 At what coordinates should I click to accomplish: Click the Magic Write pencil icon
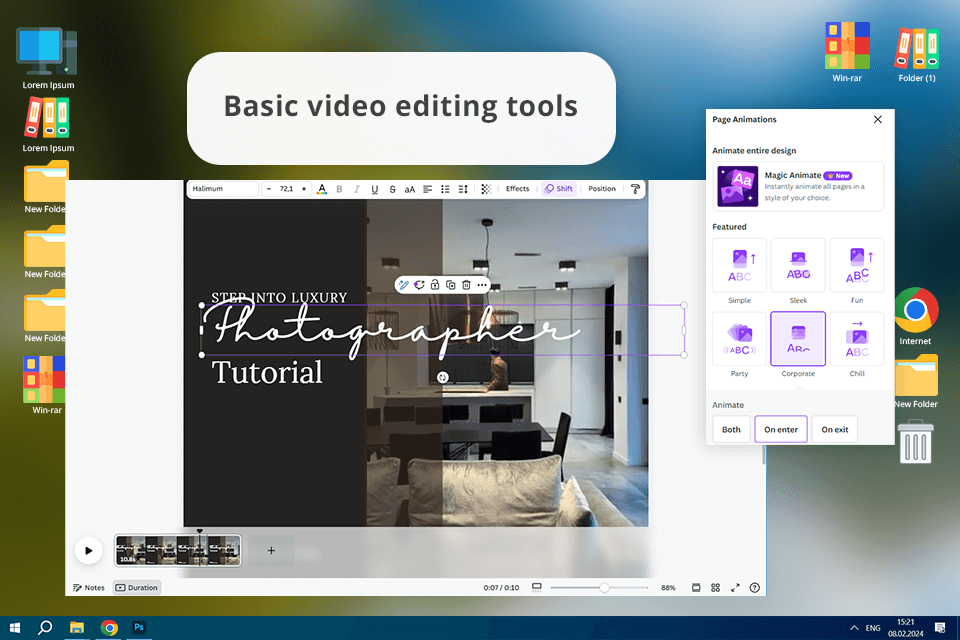(x=403, y=285)
